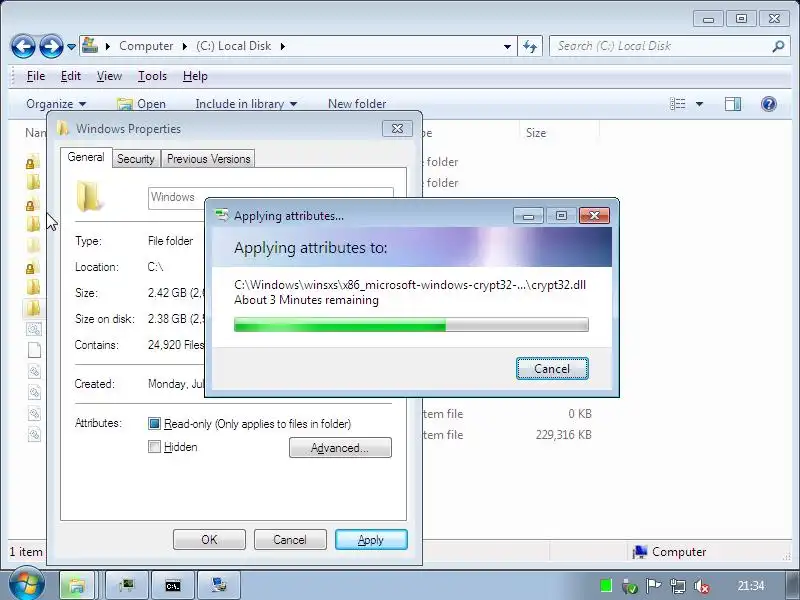Create a New folder from the toolbar

point(357,104)
